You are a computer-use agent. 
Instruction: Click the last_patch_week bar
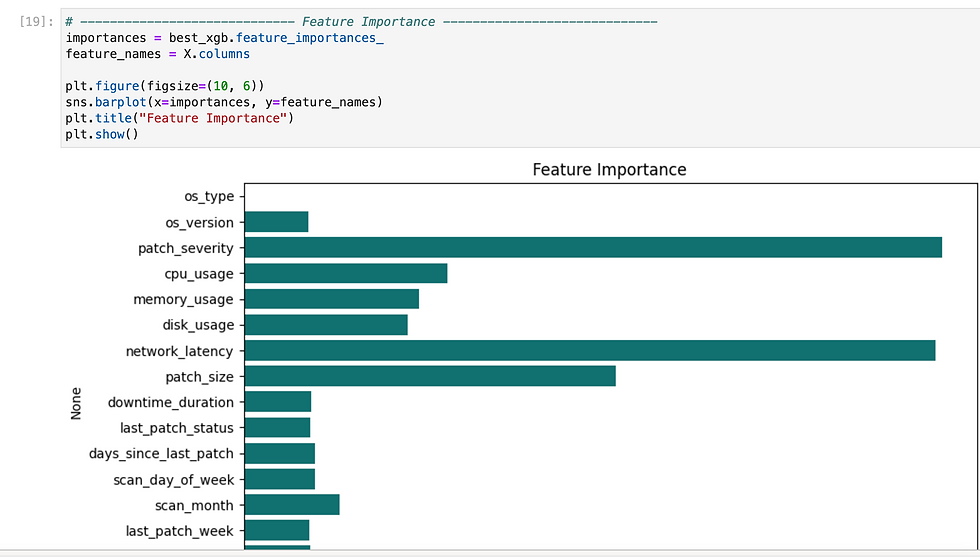tap(277, 530)
